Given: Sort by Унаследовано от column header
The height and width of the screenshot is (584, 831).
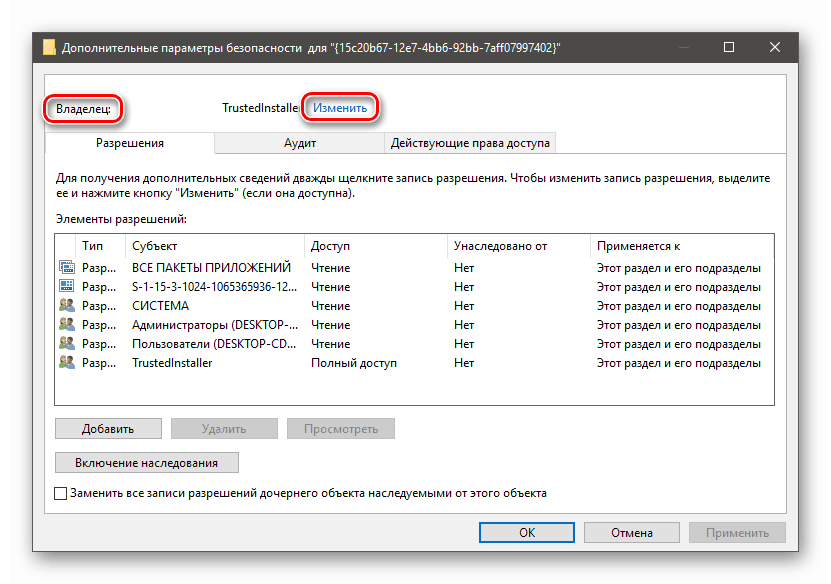Looking at the screenshot, I should point(519,246).
